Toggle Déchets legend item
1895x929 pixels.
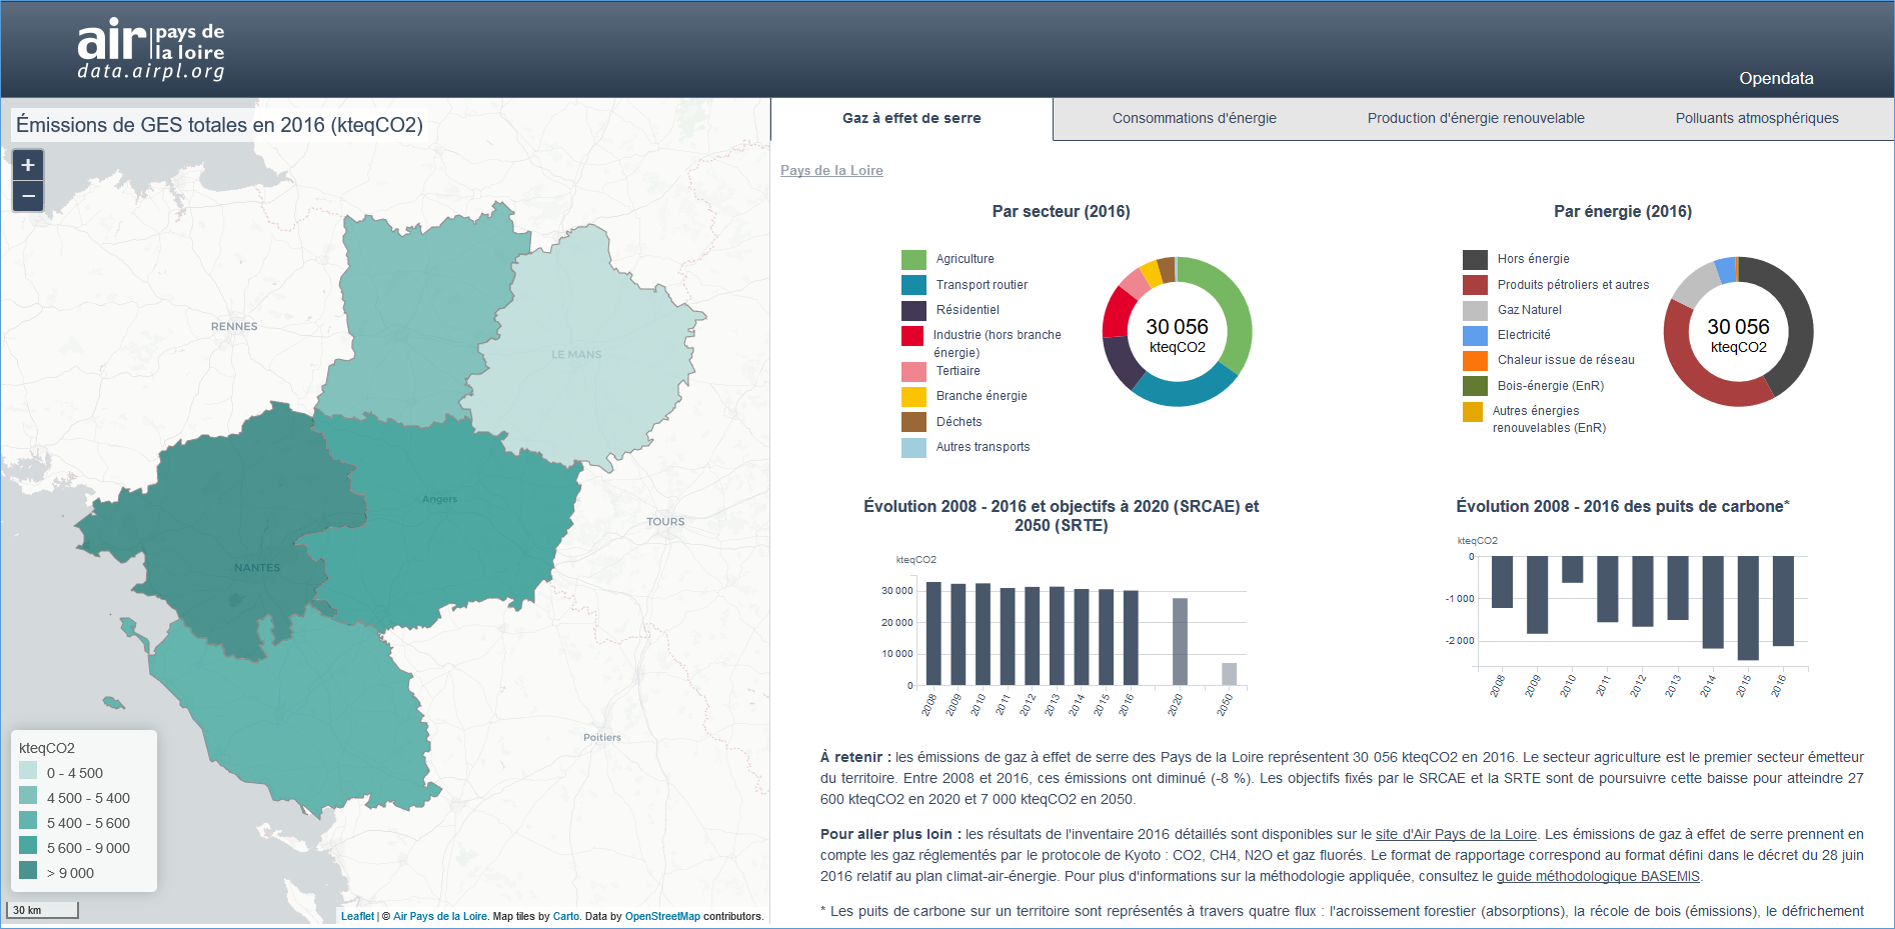pyautogui.click(x=913, y=422)
